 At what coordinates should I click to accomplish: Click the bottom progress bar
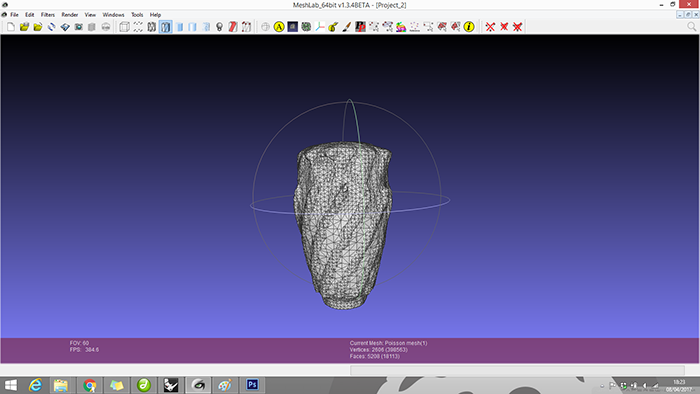(x=517, y=370)
